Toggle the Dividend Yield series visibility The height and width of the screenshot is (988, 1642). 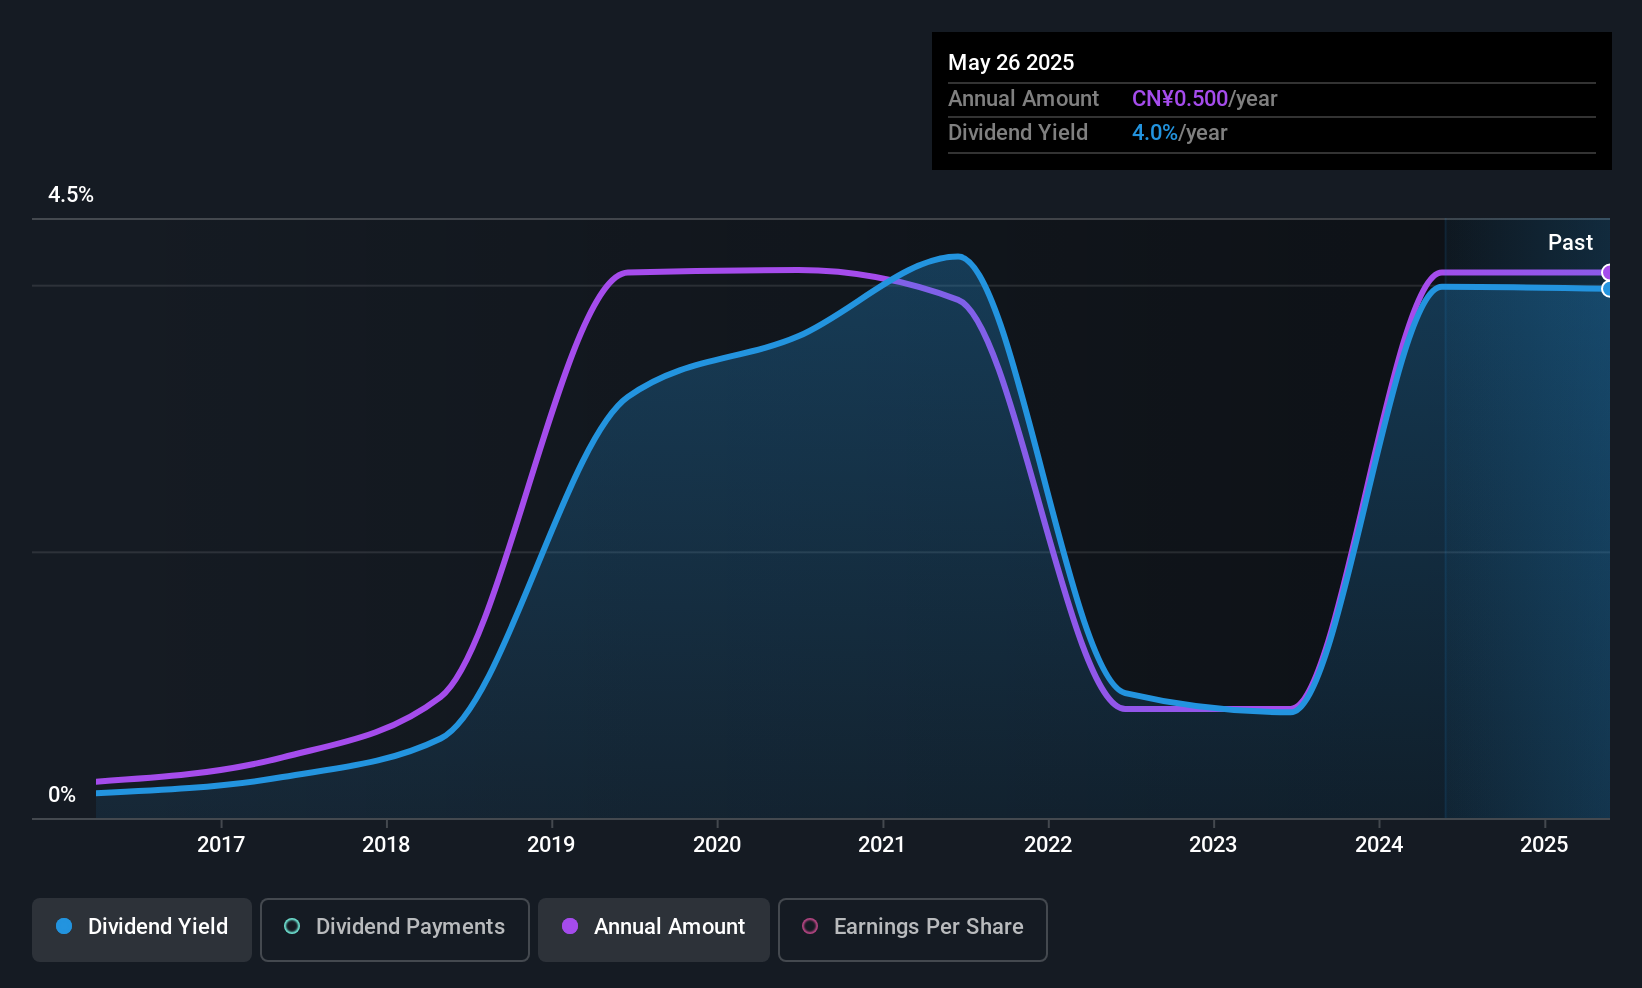click(x=141, y=927)
